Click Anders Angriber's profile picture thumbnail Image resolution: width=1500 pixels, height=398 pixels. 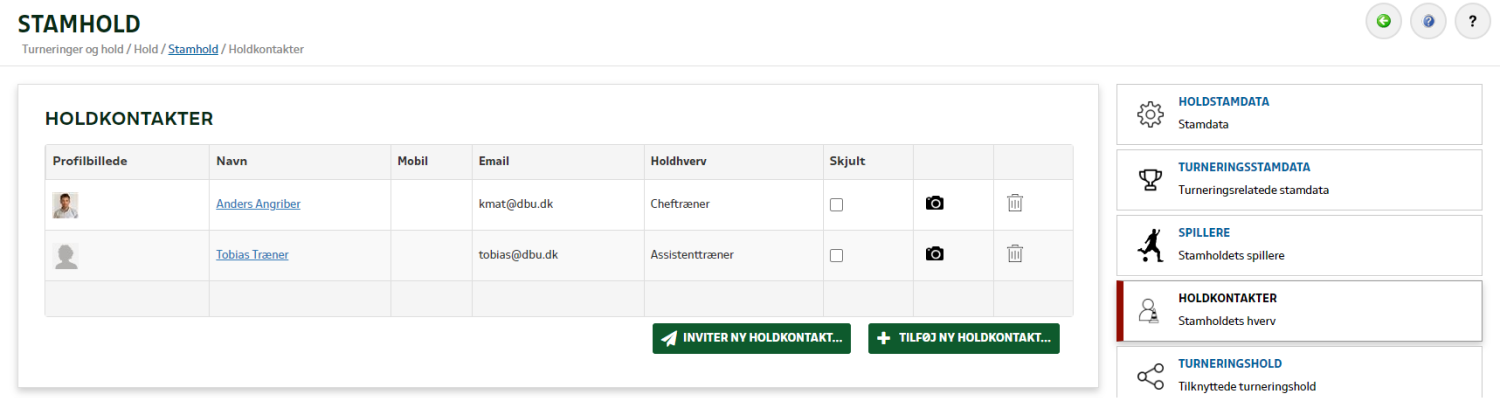pyautogui.click(x=66, y=205)
